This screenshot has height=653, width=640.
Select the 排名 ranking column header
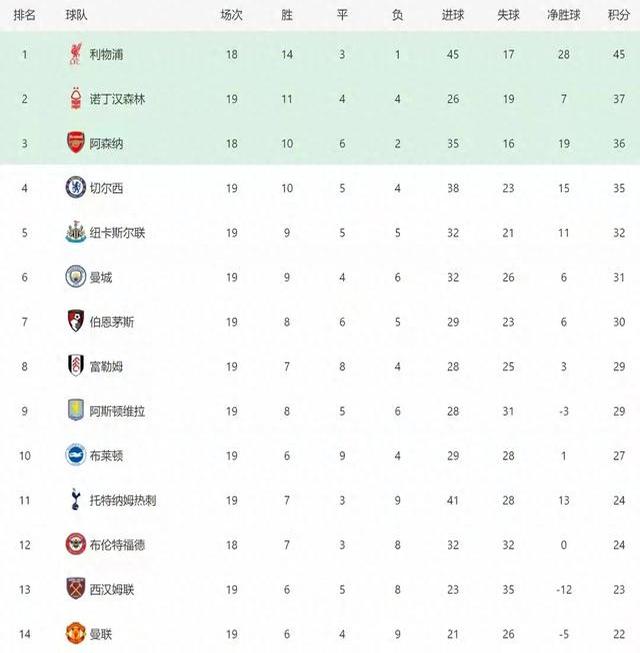(x=26, y=15)
